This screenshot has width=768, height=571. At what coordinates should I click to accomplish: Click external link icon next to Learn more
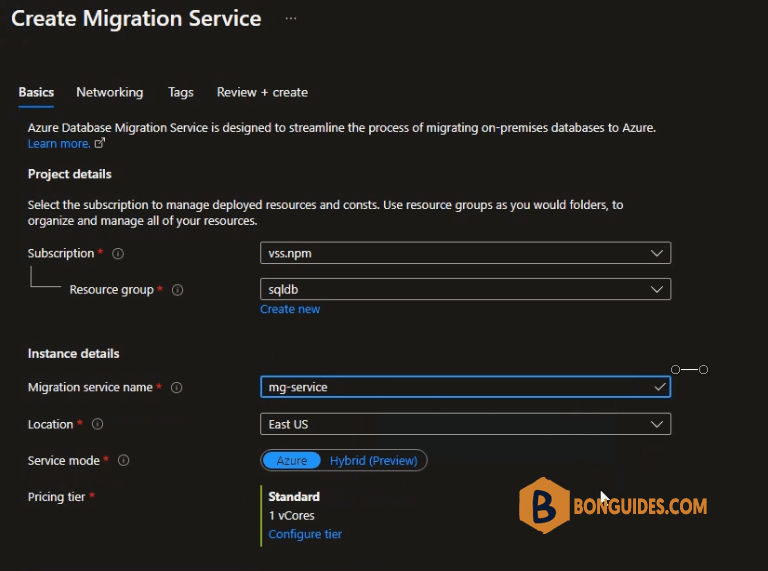(x=99, y=143)
